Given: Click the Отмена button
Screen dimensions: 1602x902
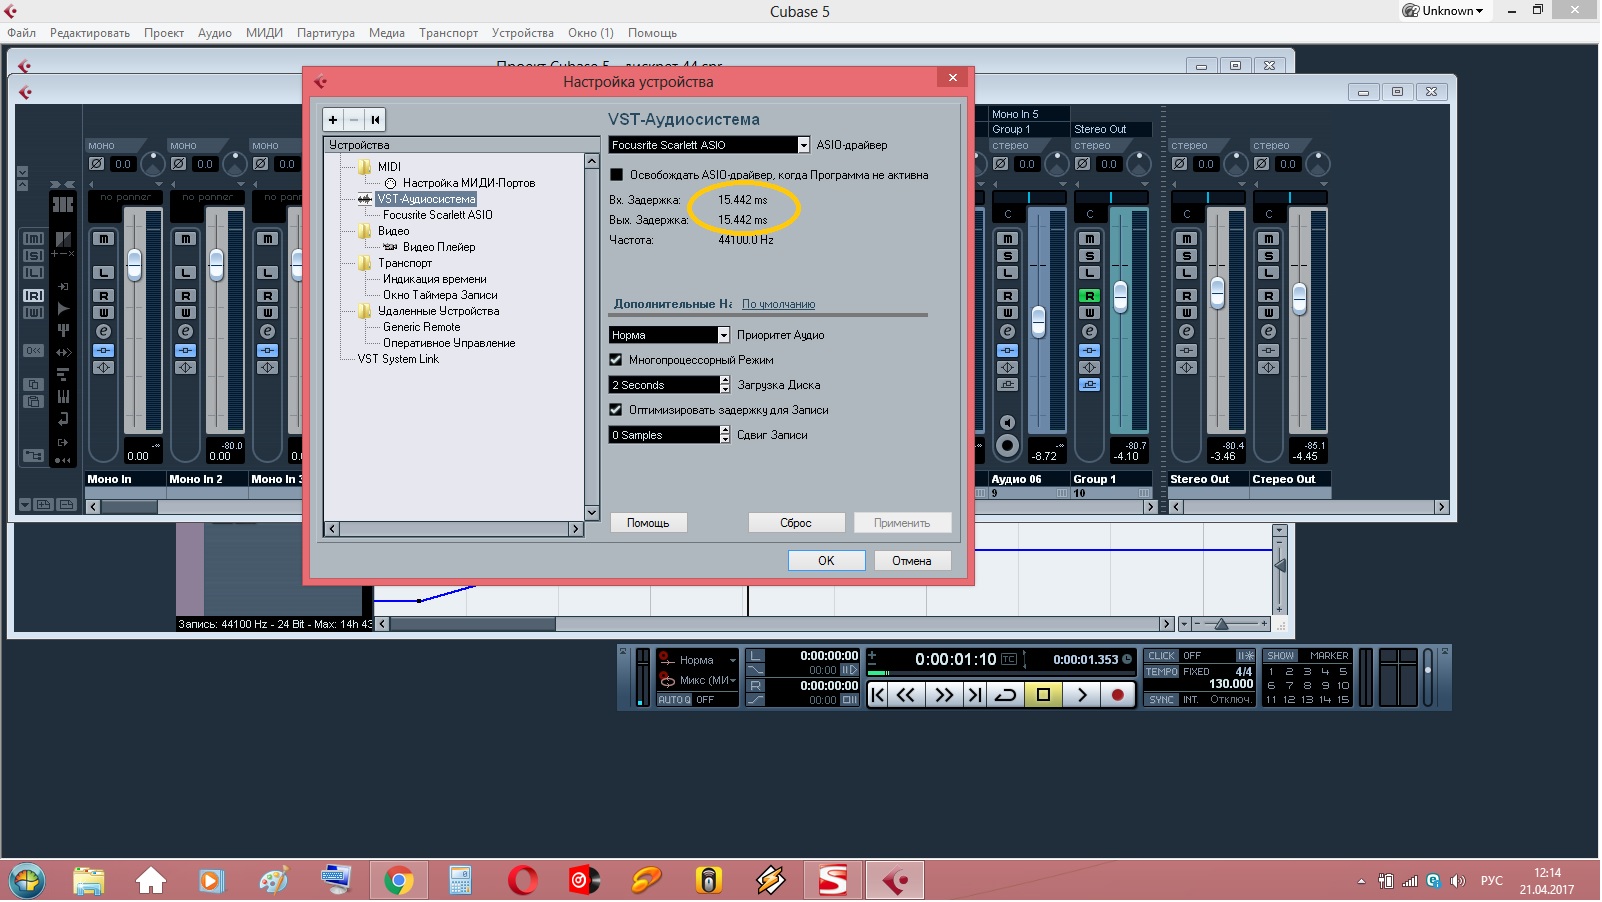Looking at the screenshot, I should point(912,561).
